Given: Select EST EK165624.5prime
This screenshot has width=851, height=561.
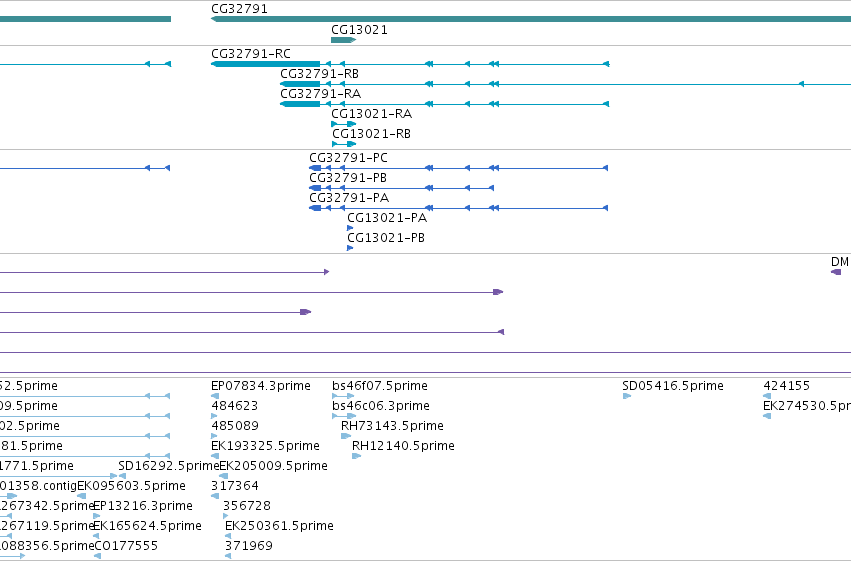Looking at the screenshot, I should (x=148, y=526).
